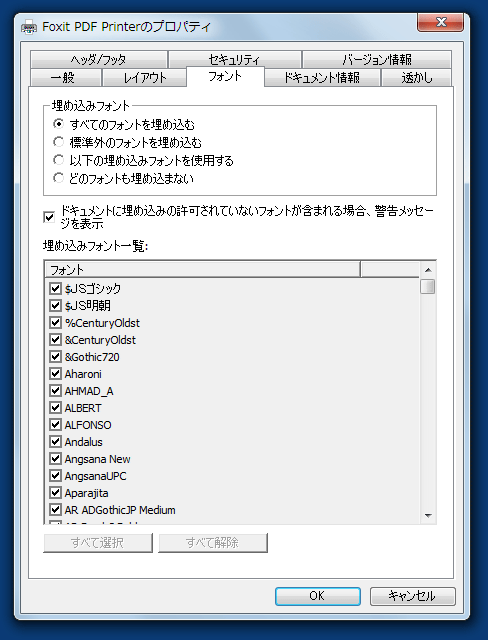Toggle the Aharoni font checkbox
488x640 pixels.
(x=55, y=373)
